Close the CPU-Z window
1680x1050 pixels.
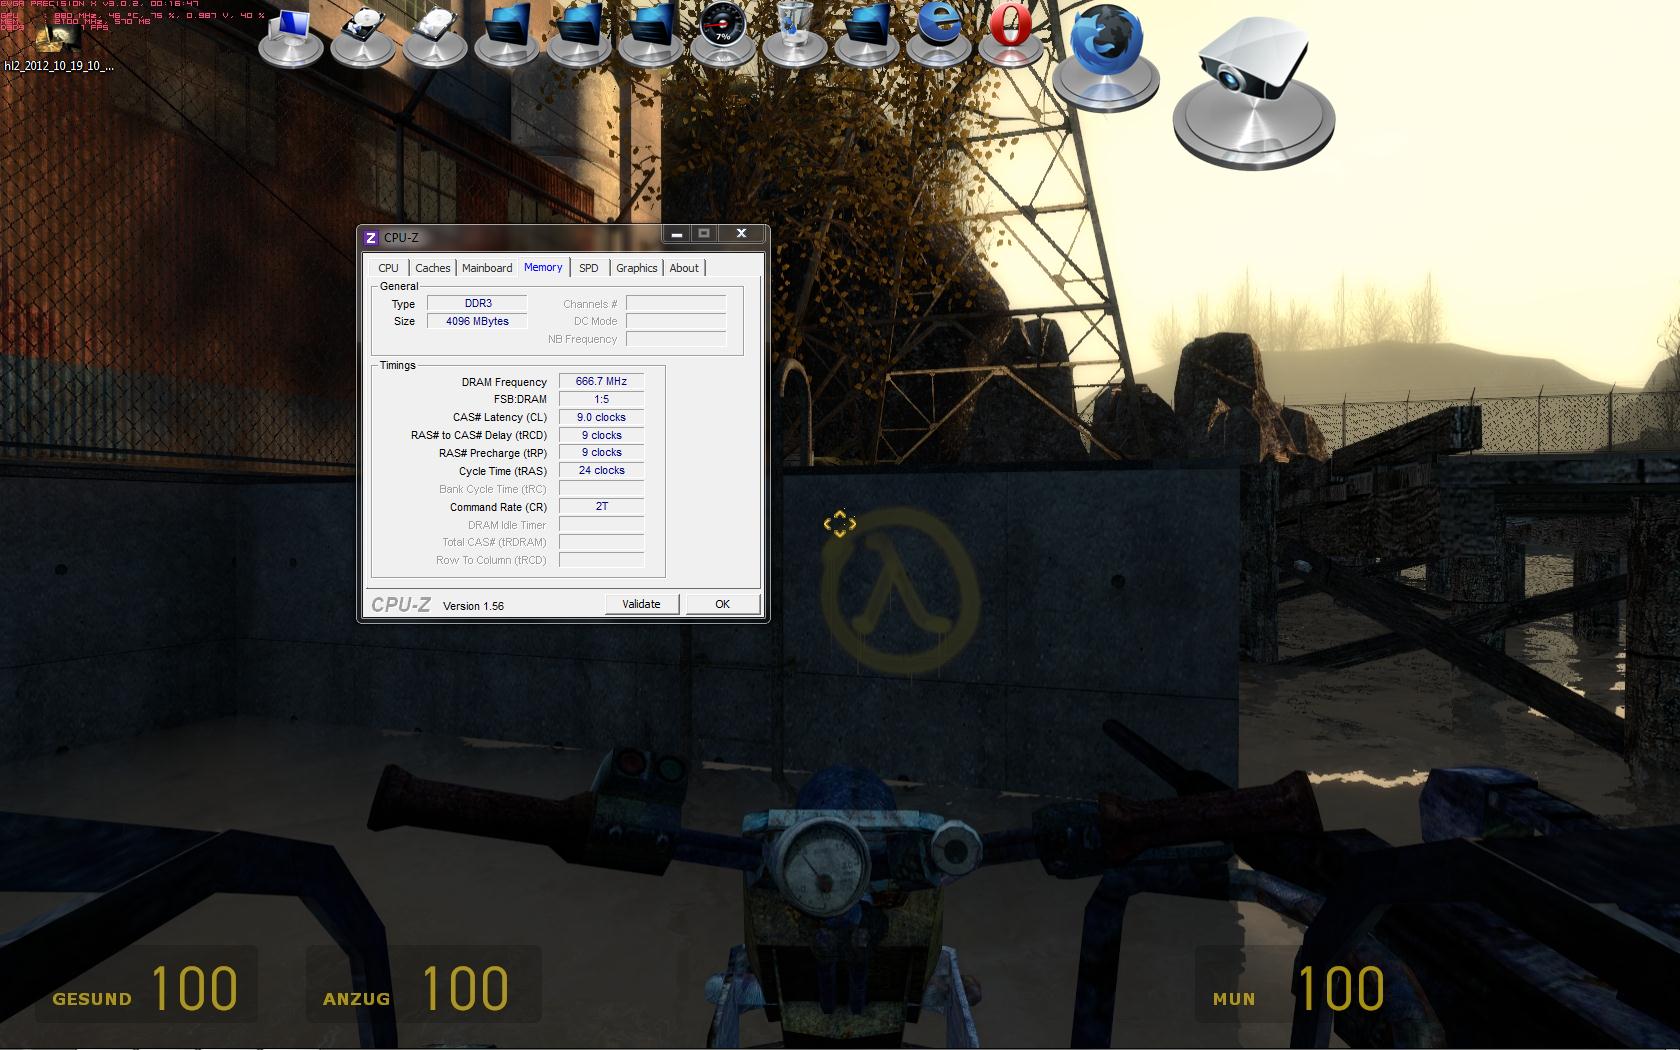(x=741, y=234)
